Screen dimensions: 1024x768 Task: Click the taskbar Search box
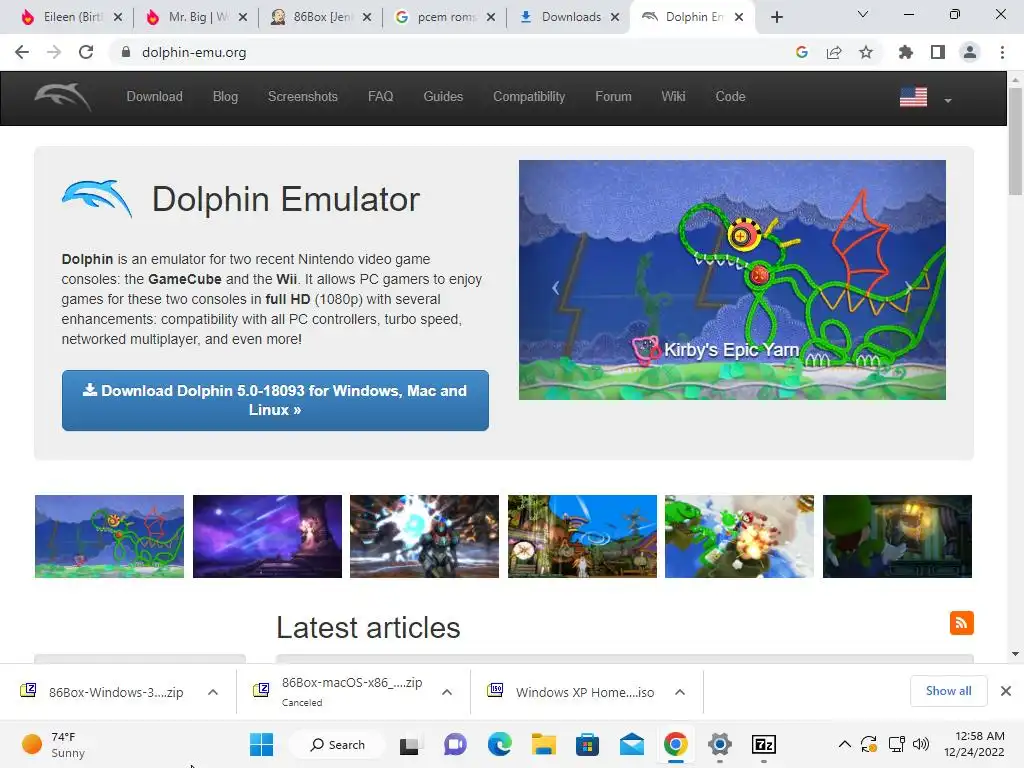click(338, 744)
